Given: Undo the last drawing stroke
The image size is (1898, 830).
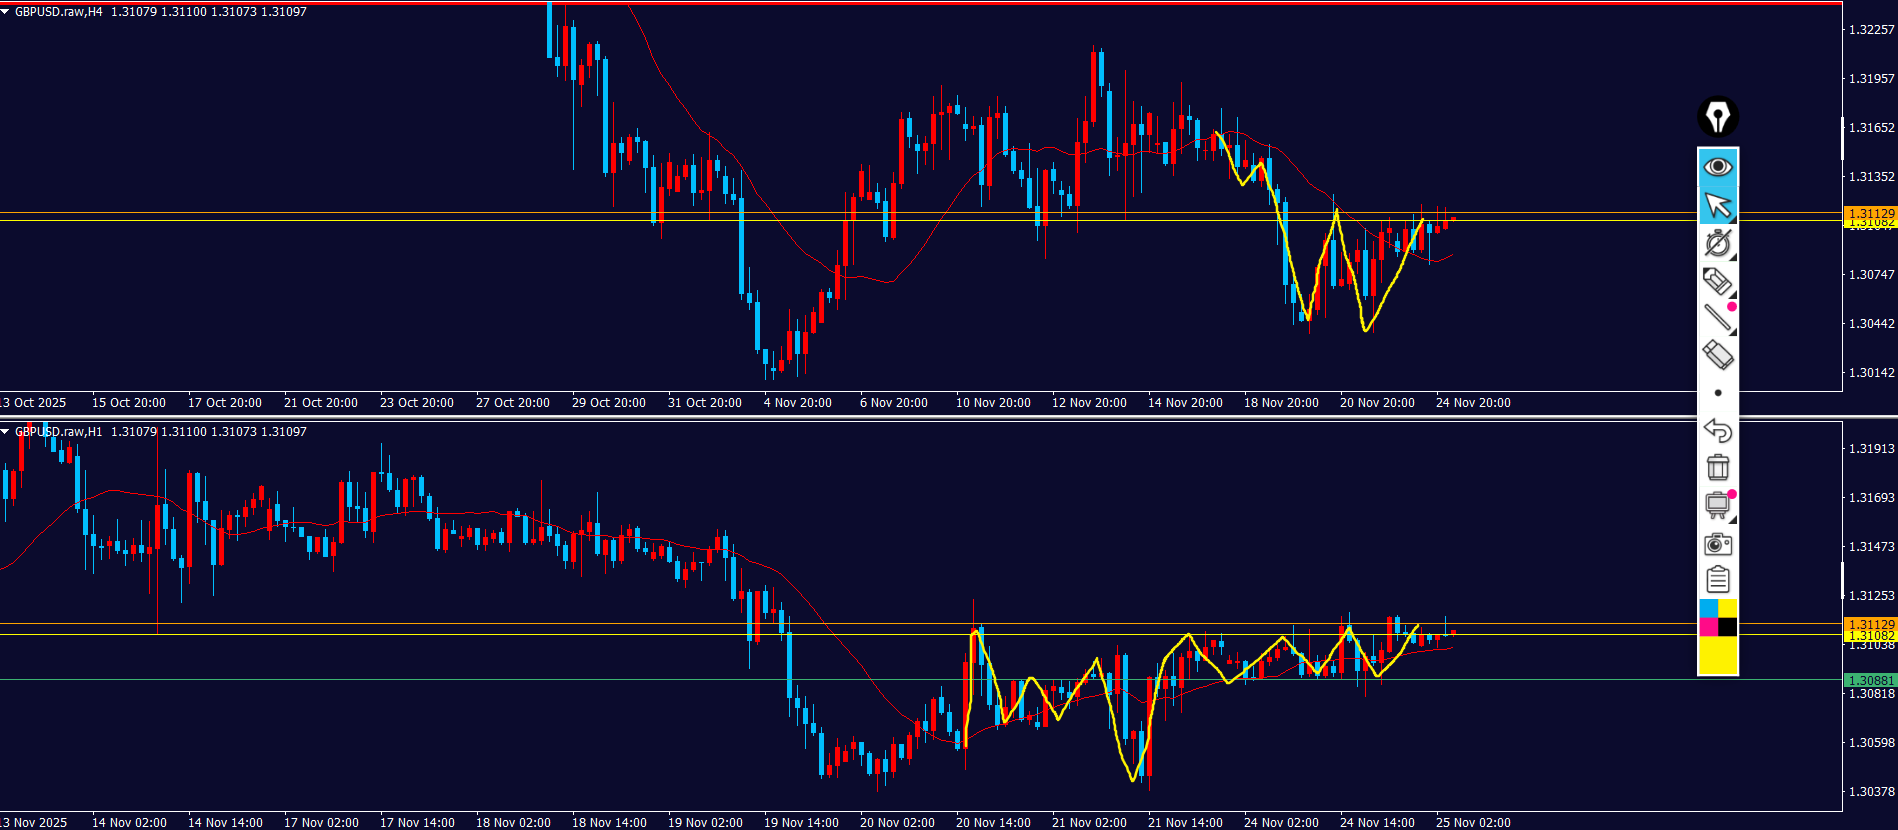Looking at the screenshot, I should click(1717, 430).
